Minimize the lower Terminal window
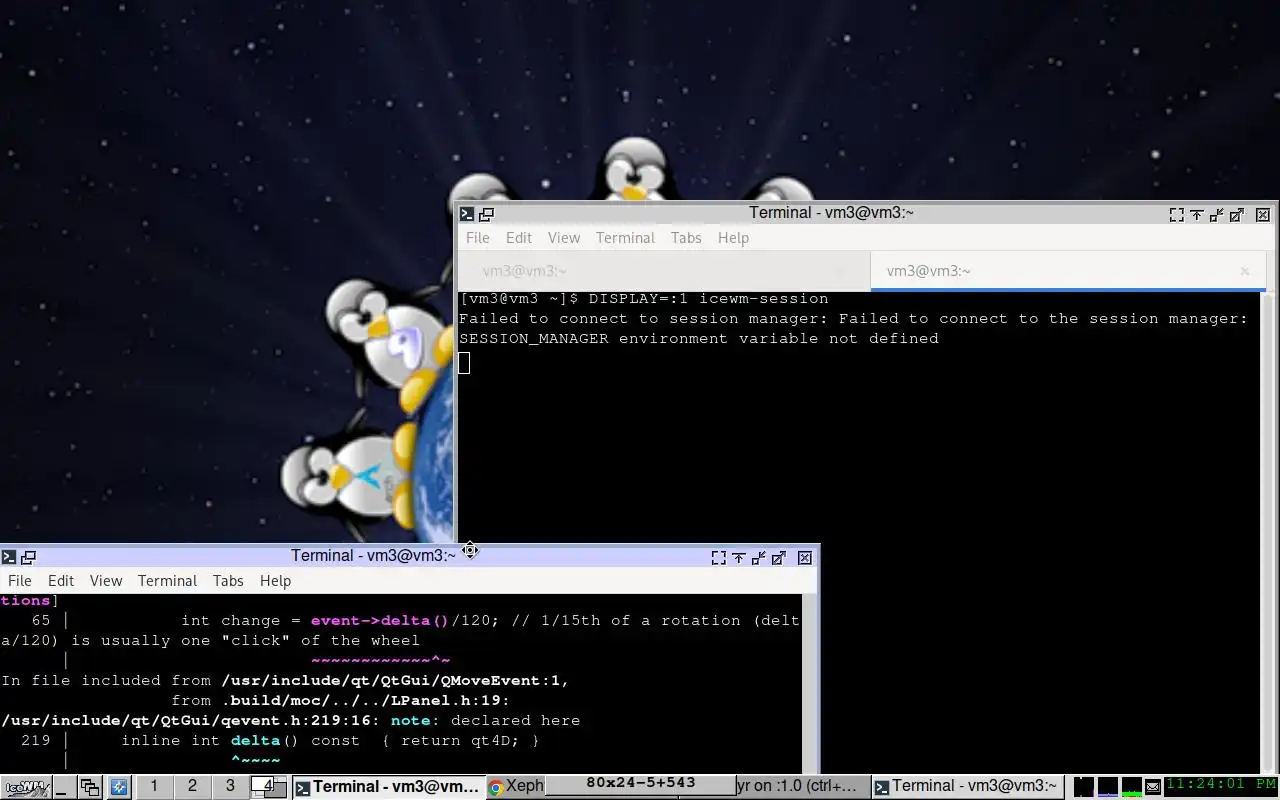The width and height of the screenshot is (1280, 800). pos(759,557)
